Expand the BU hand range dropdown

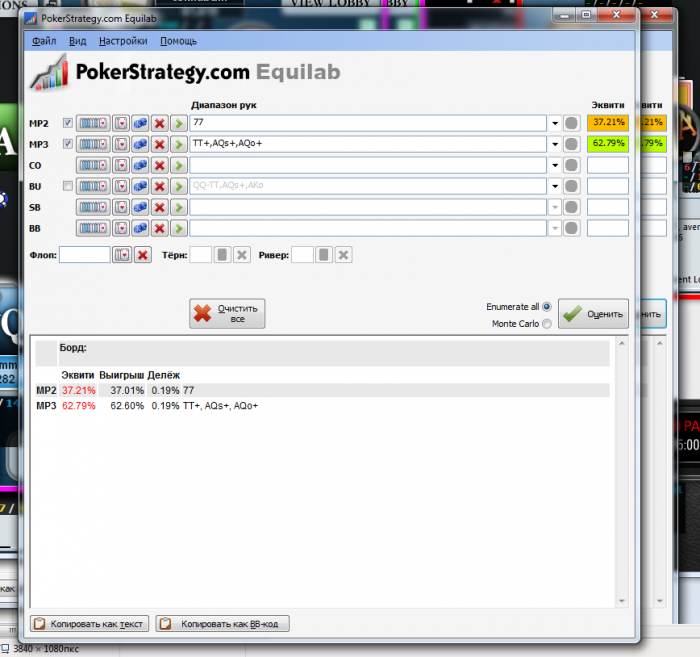555,186
